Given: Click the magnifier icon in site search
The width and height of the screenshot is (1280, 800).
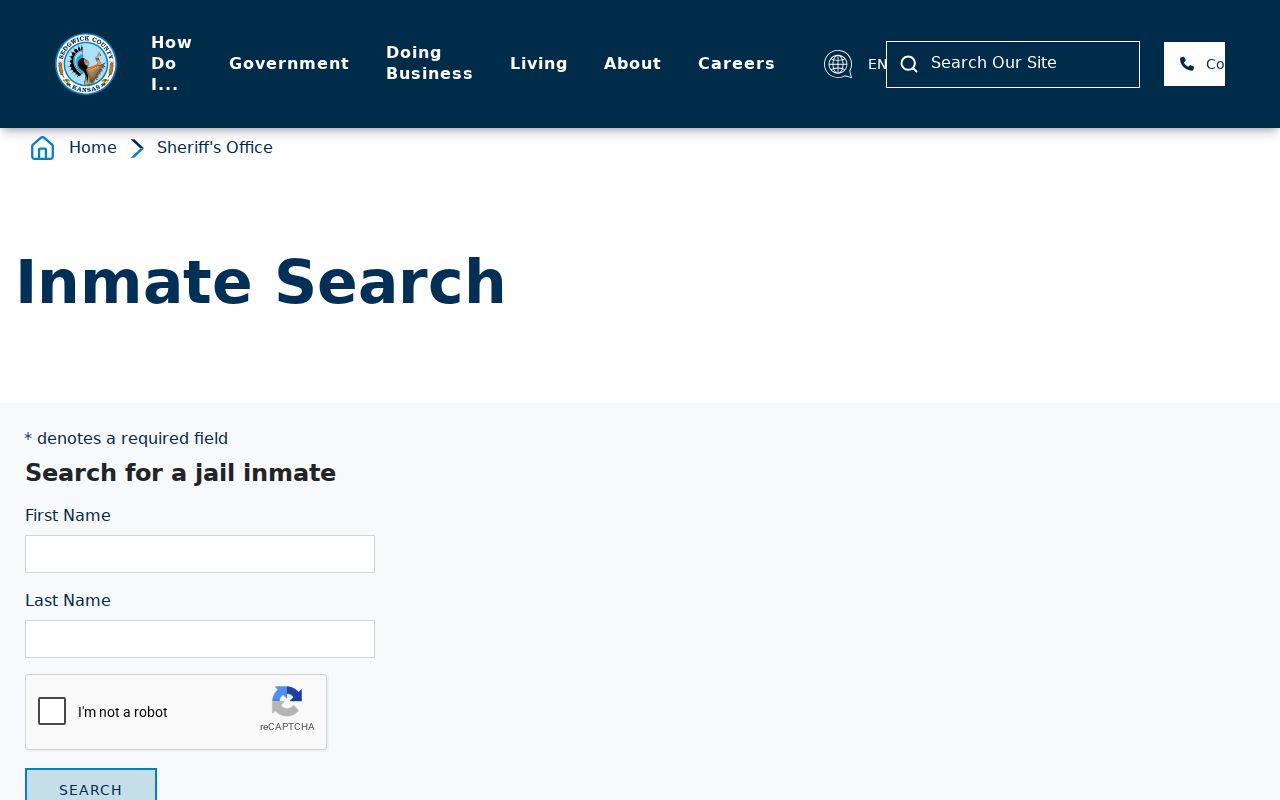Looking at the screenshot, I should click(x=909, y=64).
